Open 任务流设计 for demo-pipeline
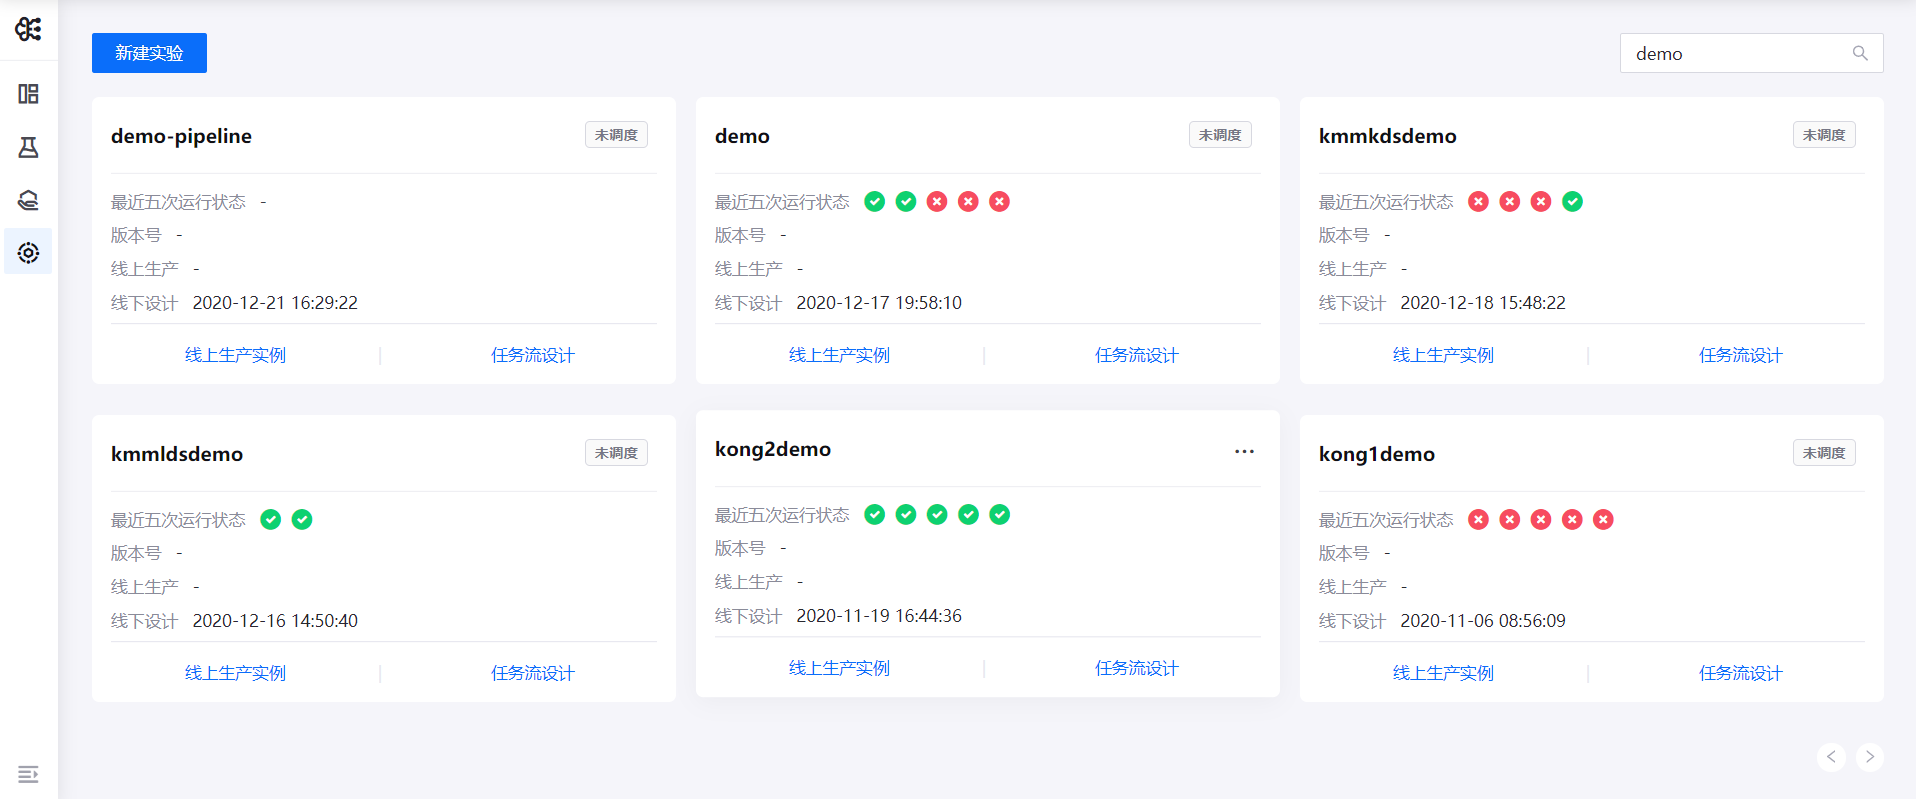 pos(533,355)
